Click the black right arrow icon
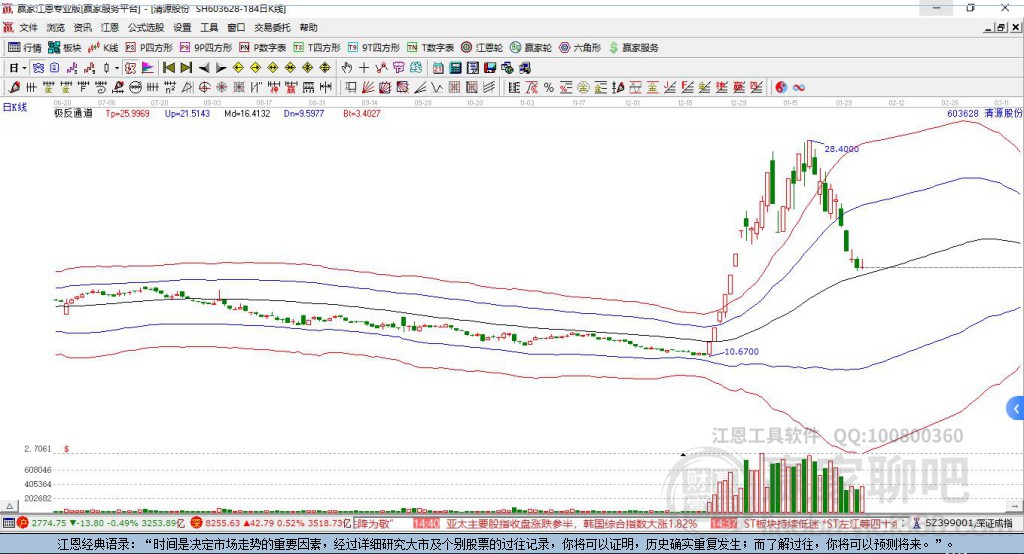 pyautogui.click(x=221, y=68)
